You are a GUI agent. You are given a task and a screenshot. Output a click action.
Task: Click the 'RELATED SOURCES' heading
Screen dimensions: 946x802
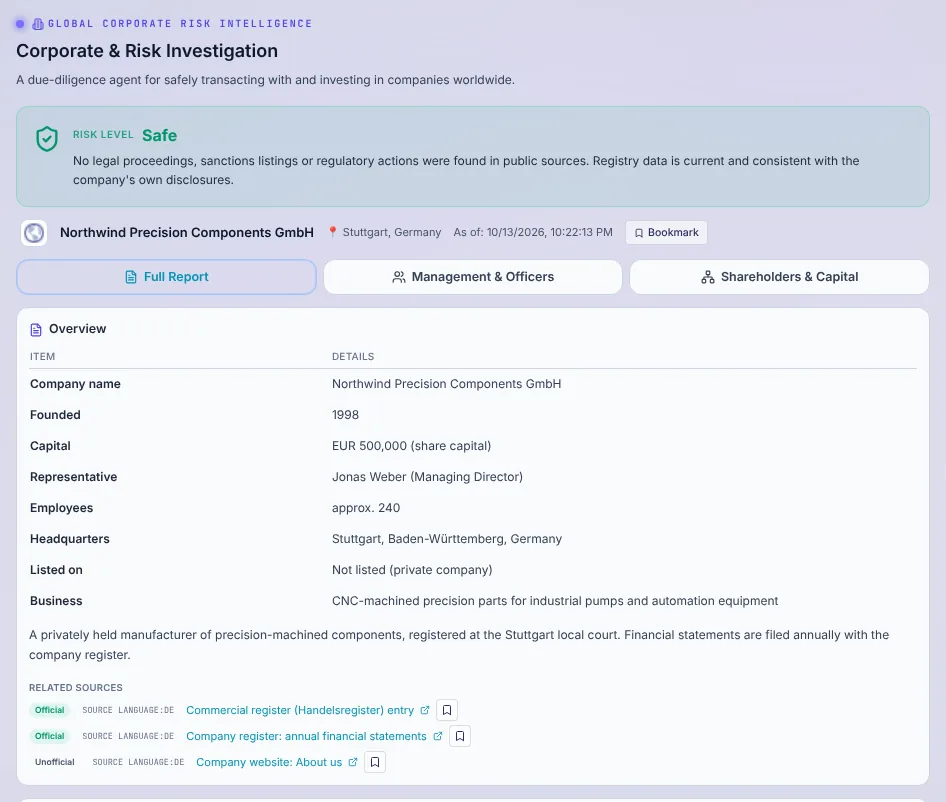click(x=76, y=688)
